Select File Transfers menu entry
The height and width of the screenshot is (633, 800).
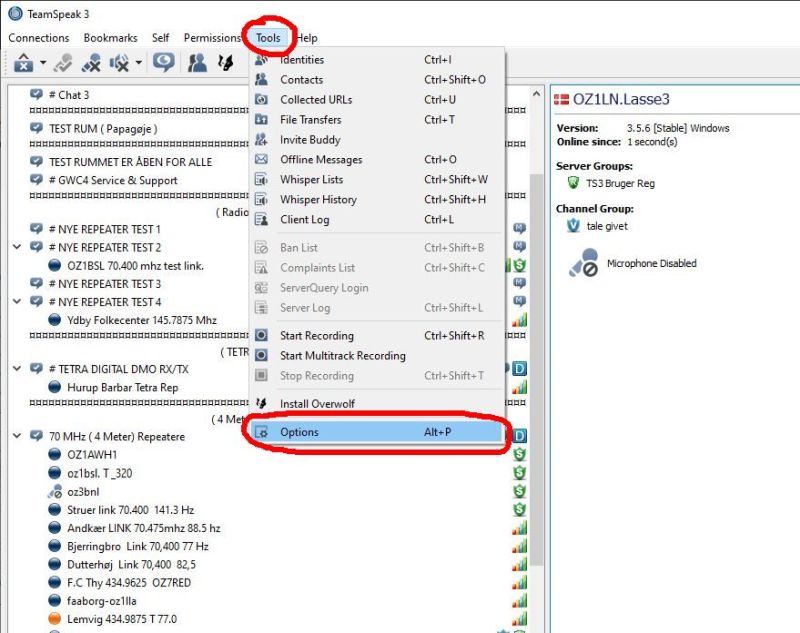click(377, 119)
